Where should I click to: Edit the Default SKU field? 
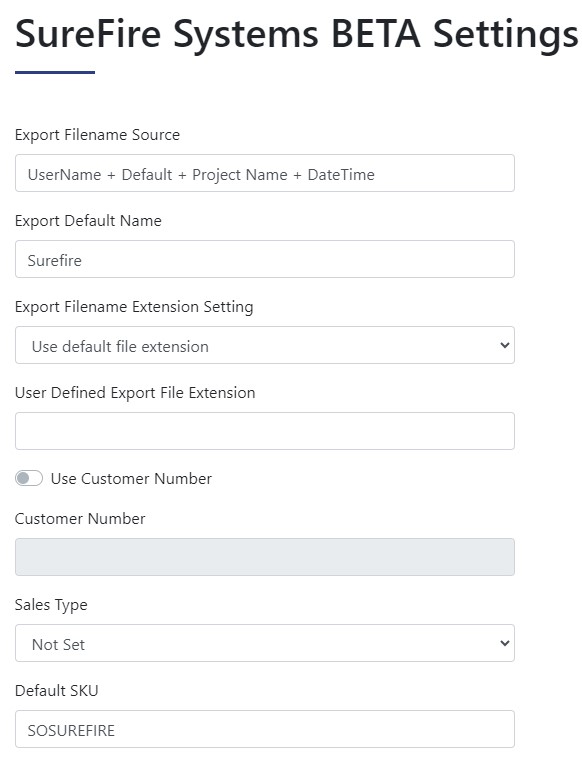point(264,729)
